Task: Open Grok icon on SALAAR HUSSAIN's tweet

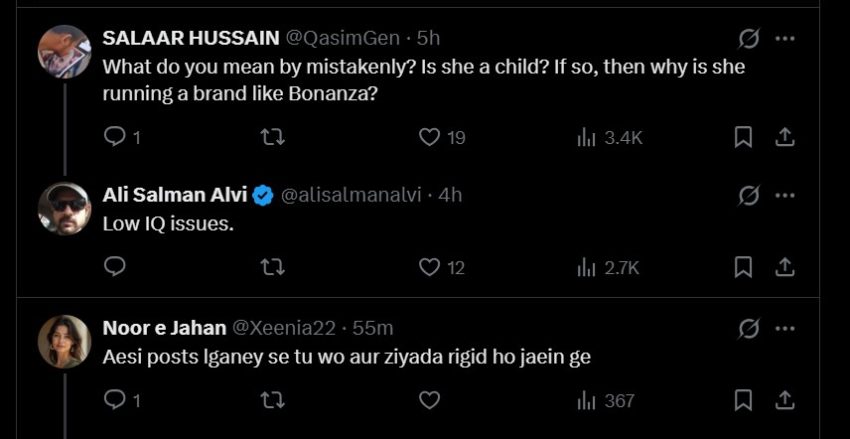Action: 747,38
